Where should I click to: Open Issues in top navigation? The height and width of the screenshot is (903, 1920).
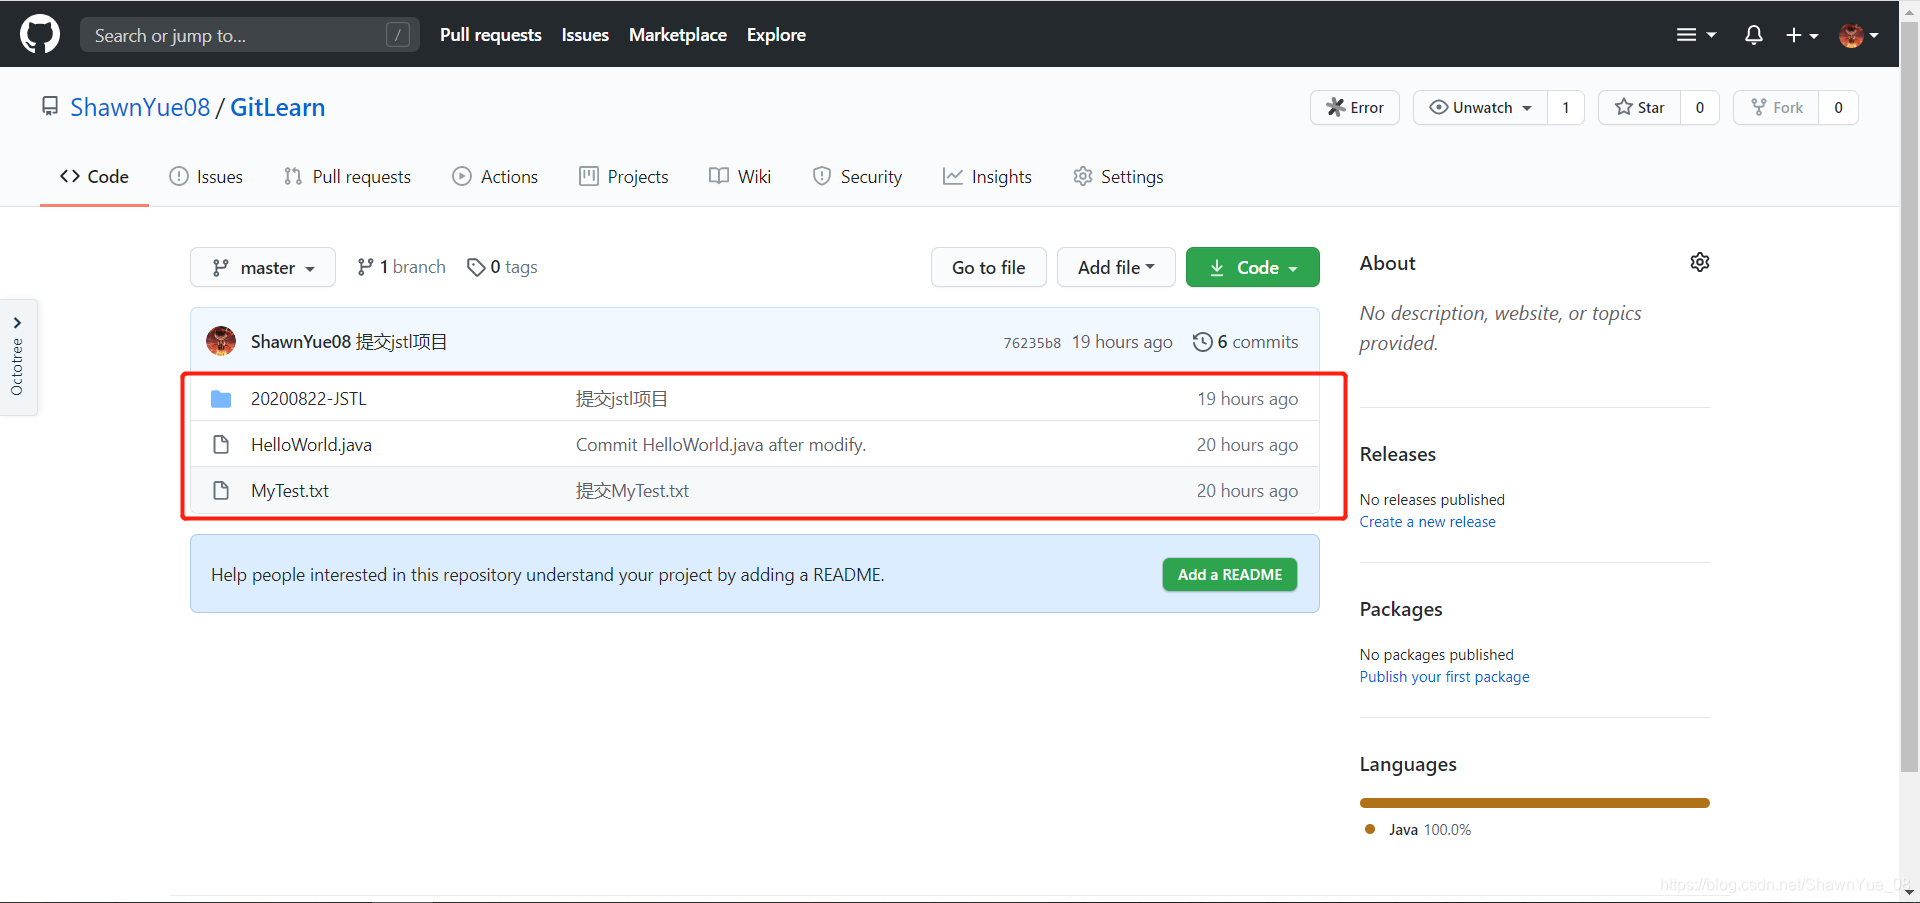[x=585, y=35]
